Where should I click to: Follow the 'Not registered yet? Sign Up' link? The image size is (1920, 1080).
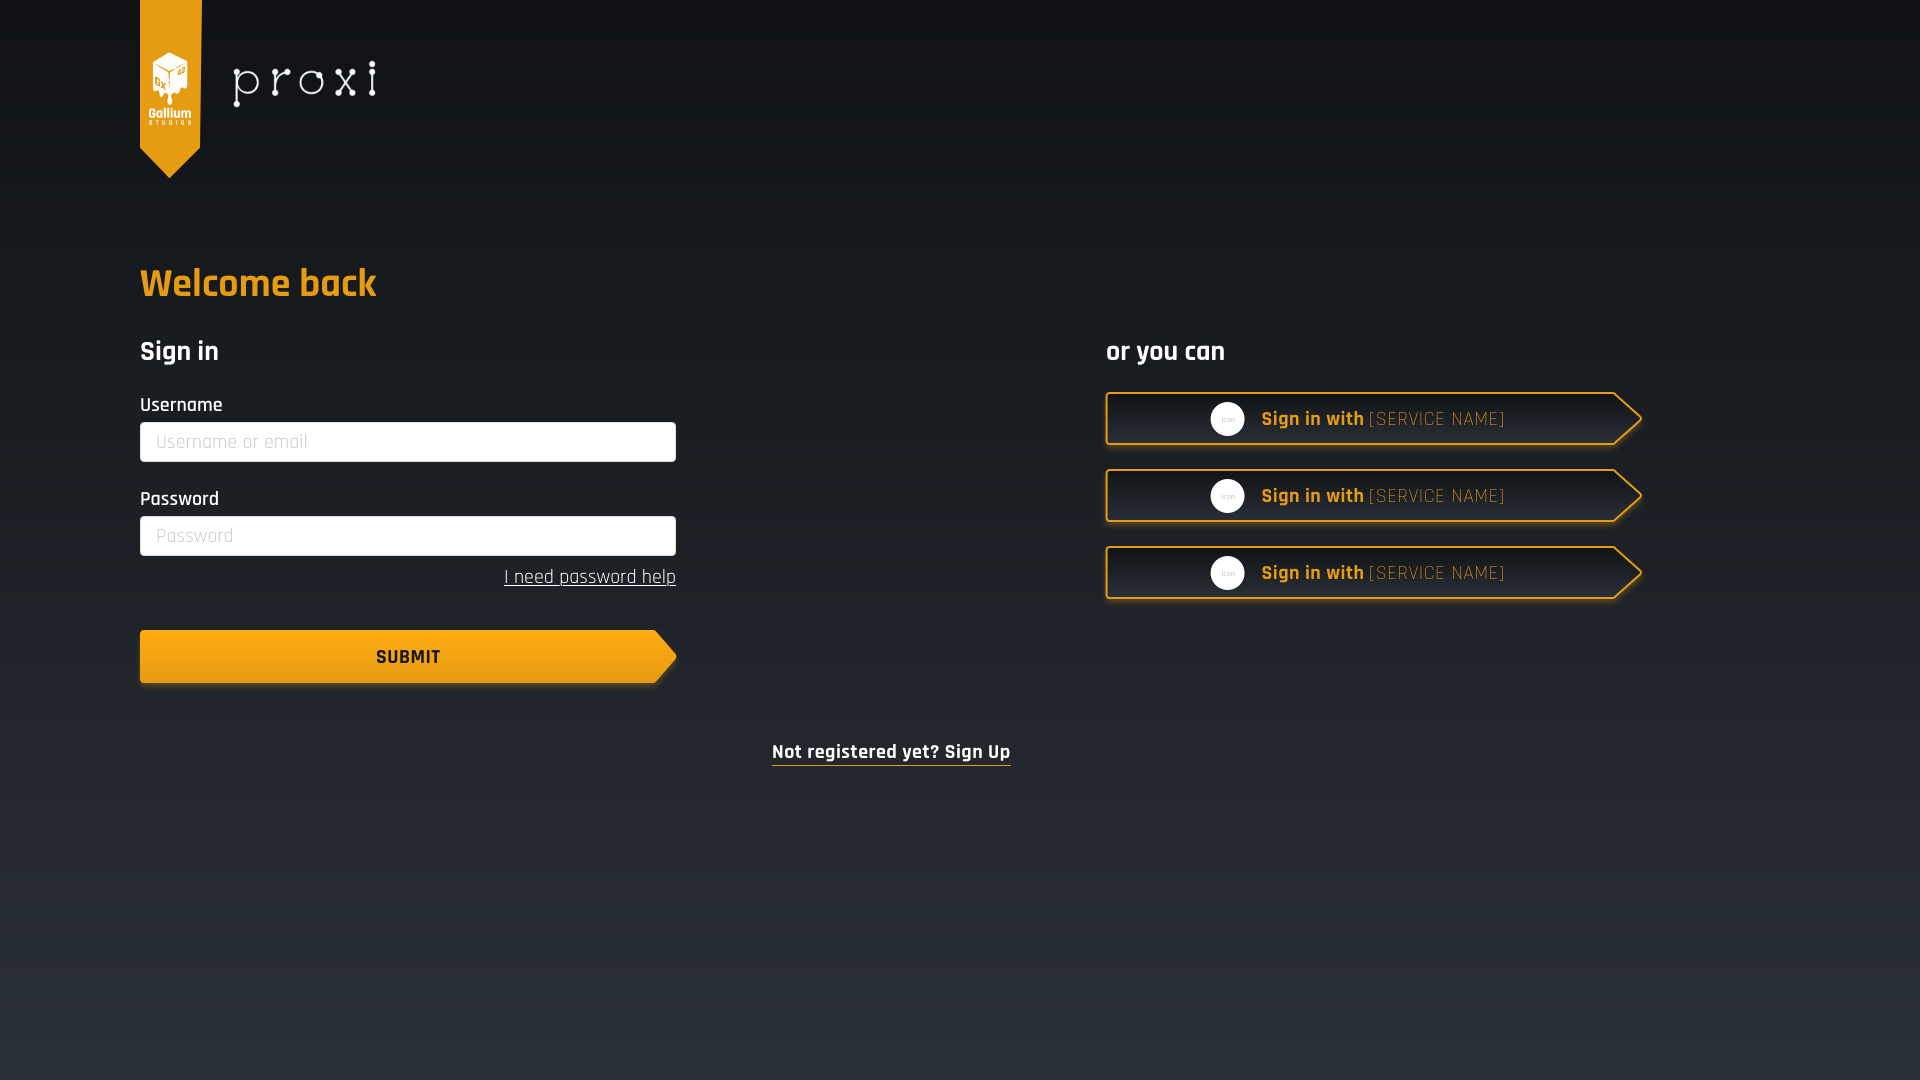click(890, 752)
